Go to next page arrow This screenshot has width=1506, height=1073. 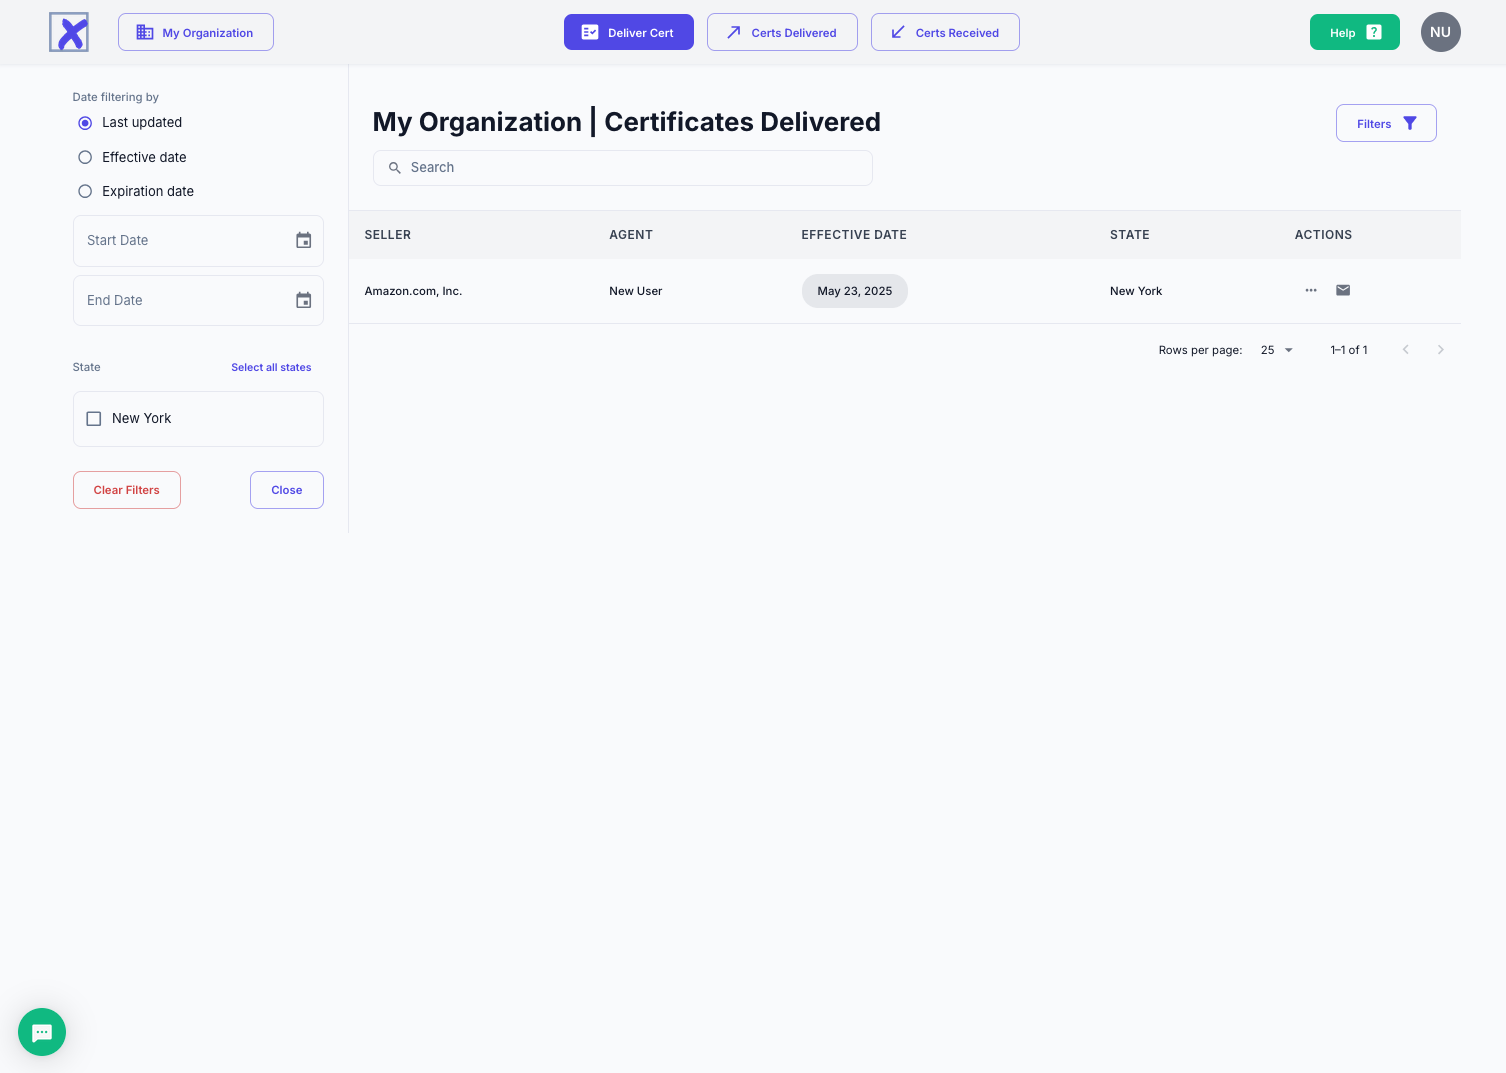point(1440,350)
